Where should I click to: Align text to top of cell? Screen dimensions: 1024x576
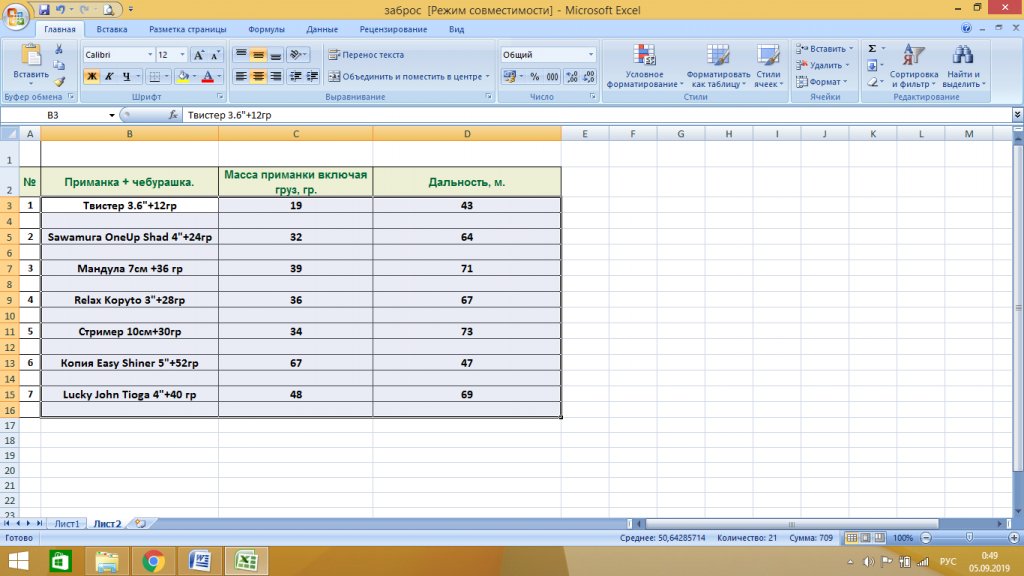(x=241, y=55)
